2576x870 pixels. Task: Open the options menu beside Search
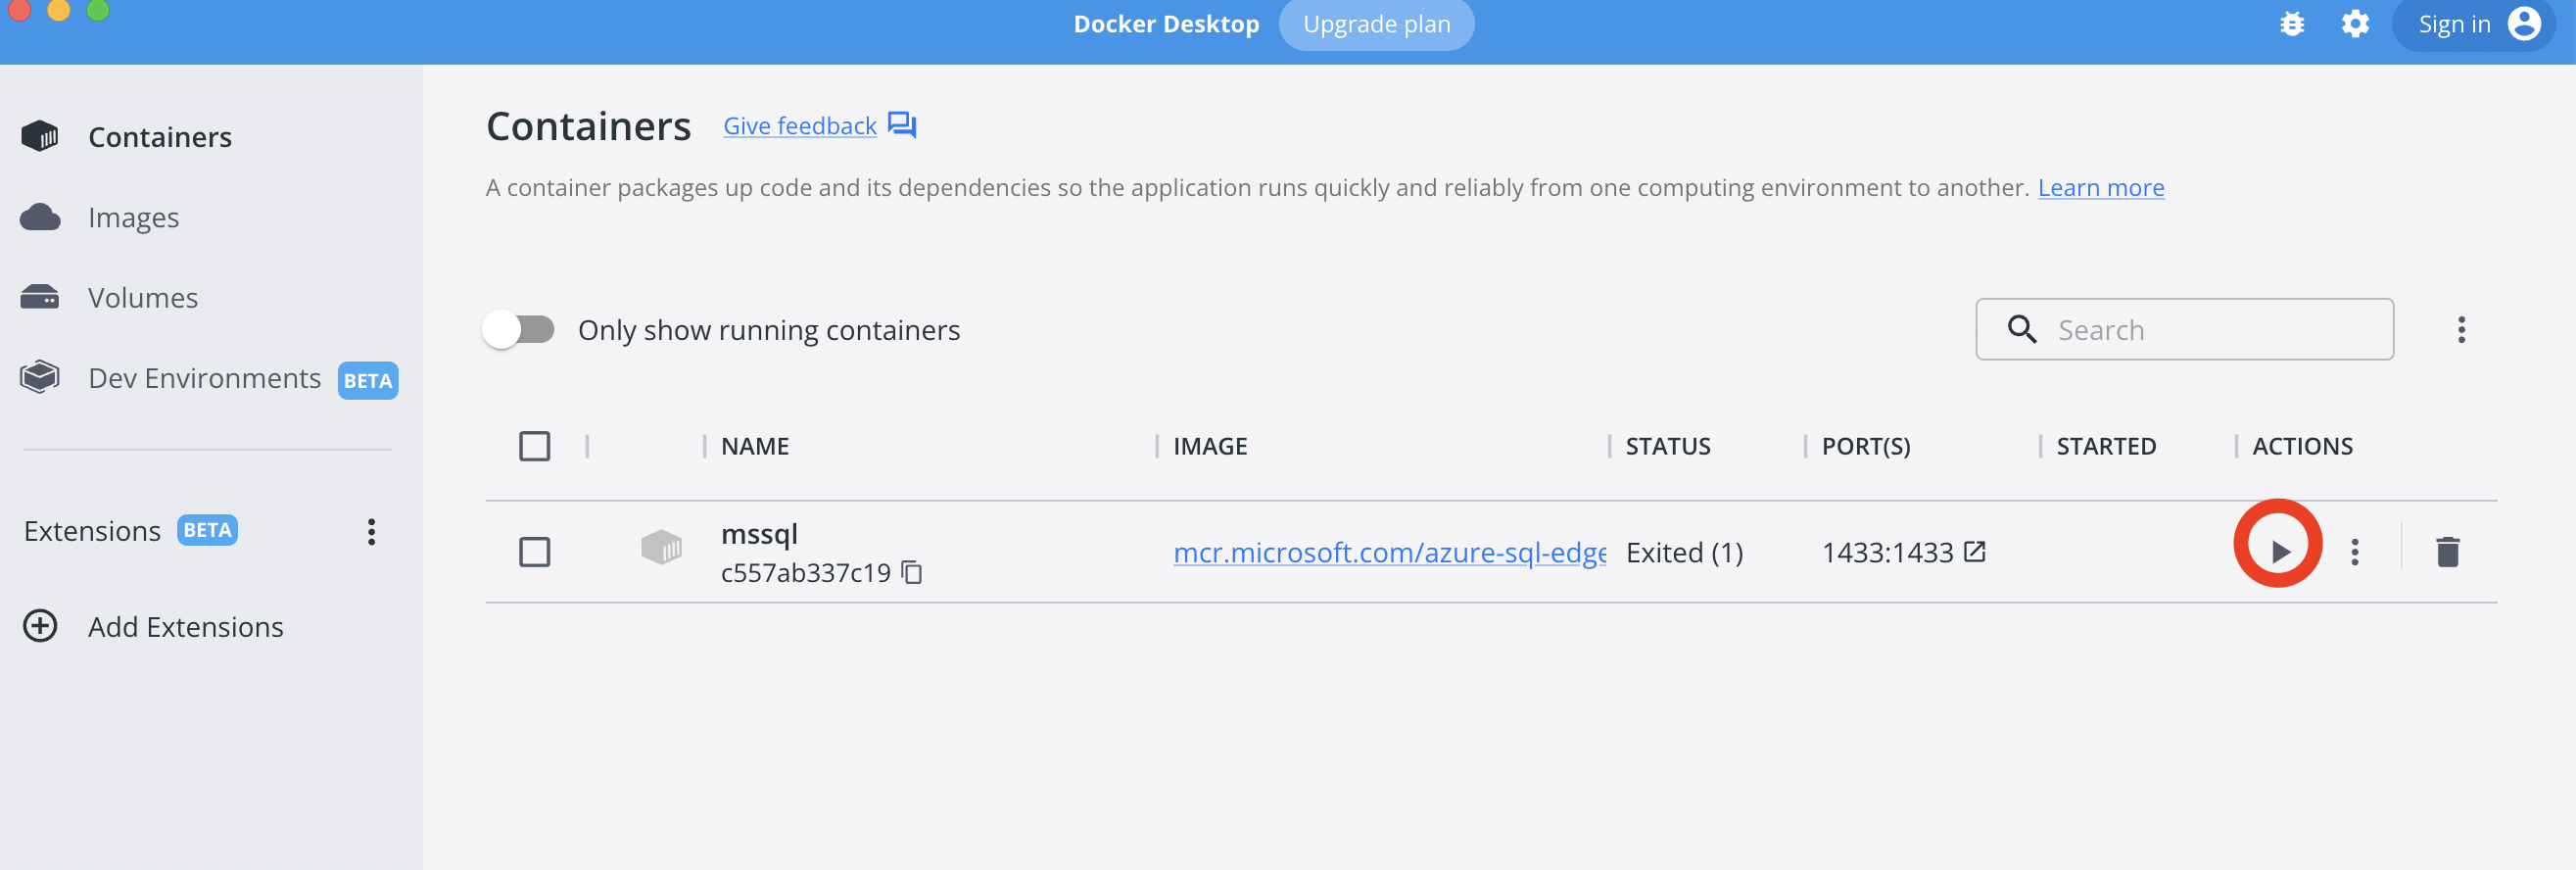coord(2461,329)
